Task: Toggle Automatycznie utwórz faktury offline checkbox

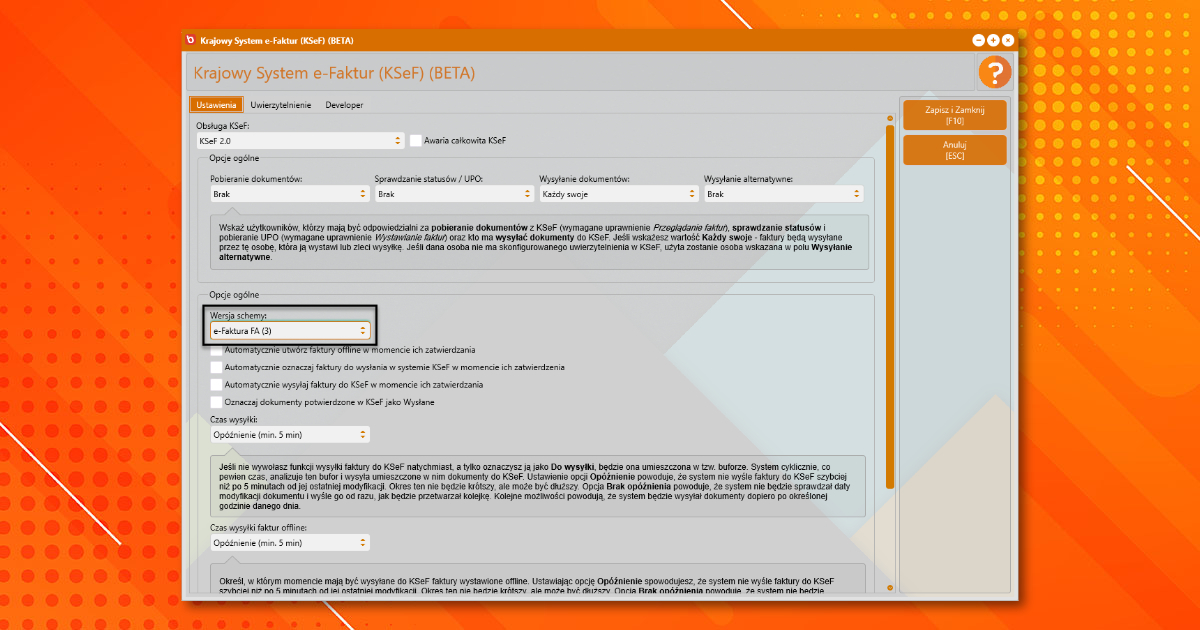Action: click(217, 350)
